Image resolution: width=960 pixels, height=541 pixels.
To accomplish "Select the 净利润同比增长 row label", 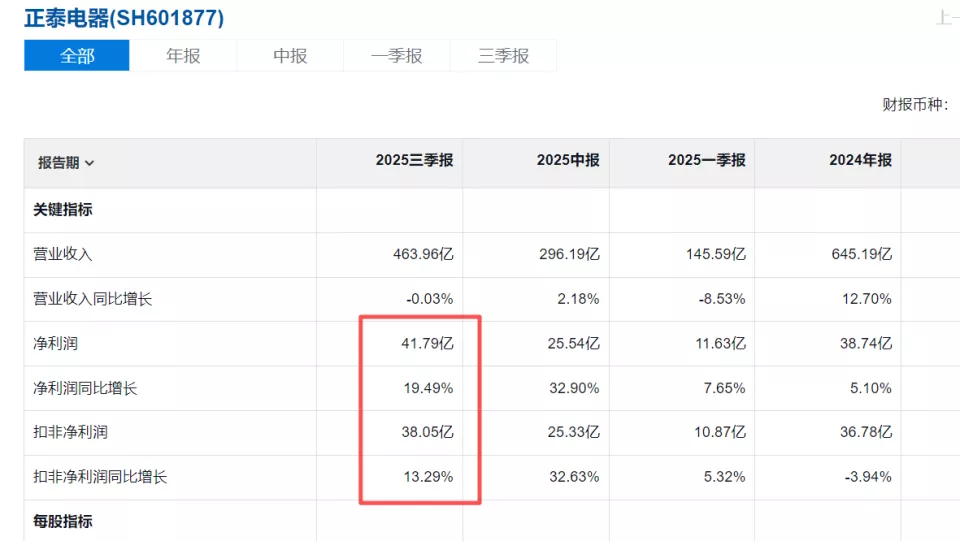I will (85, 388).
